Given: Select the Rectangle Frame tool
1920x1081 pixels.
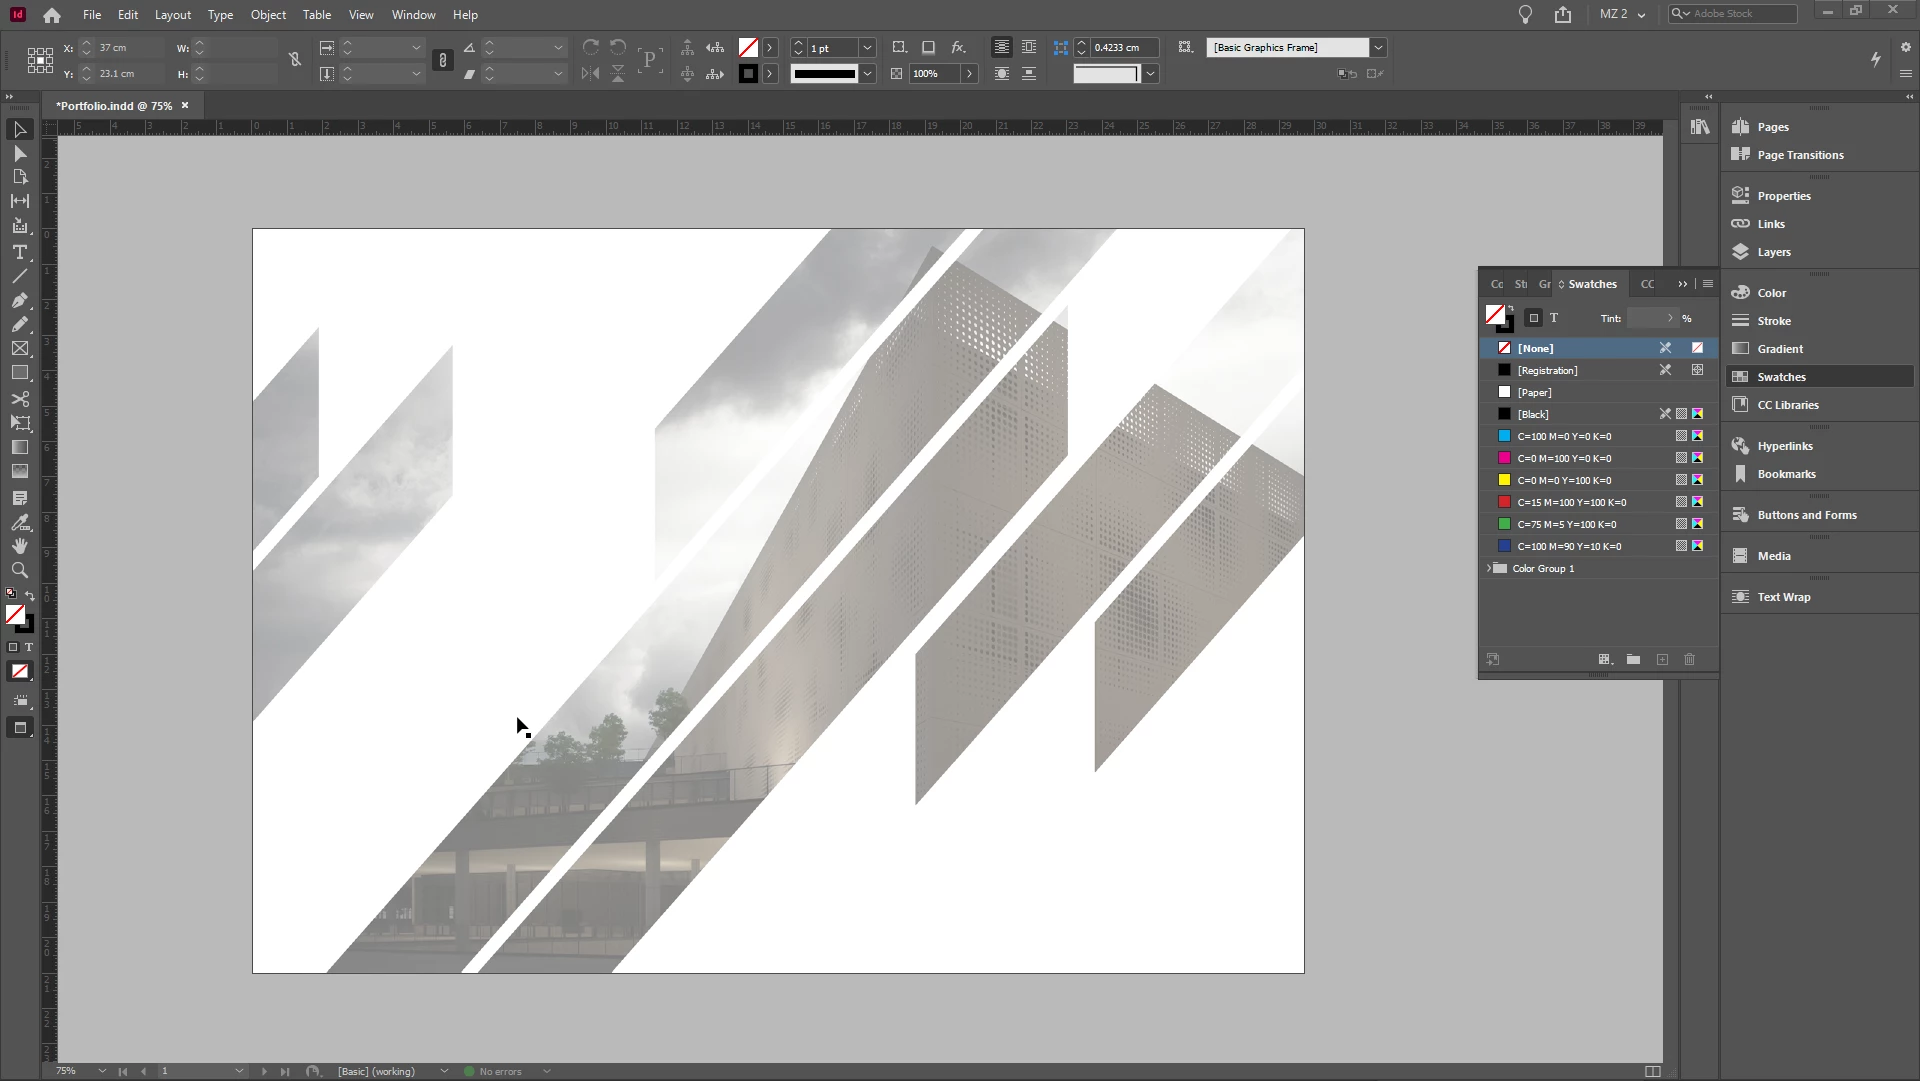Looking at the screenshot, I should pos(19,349).
